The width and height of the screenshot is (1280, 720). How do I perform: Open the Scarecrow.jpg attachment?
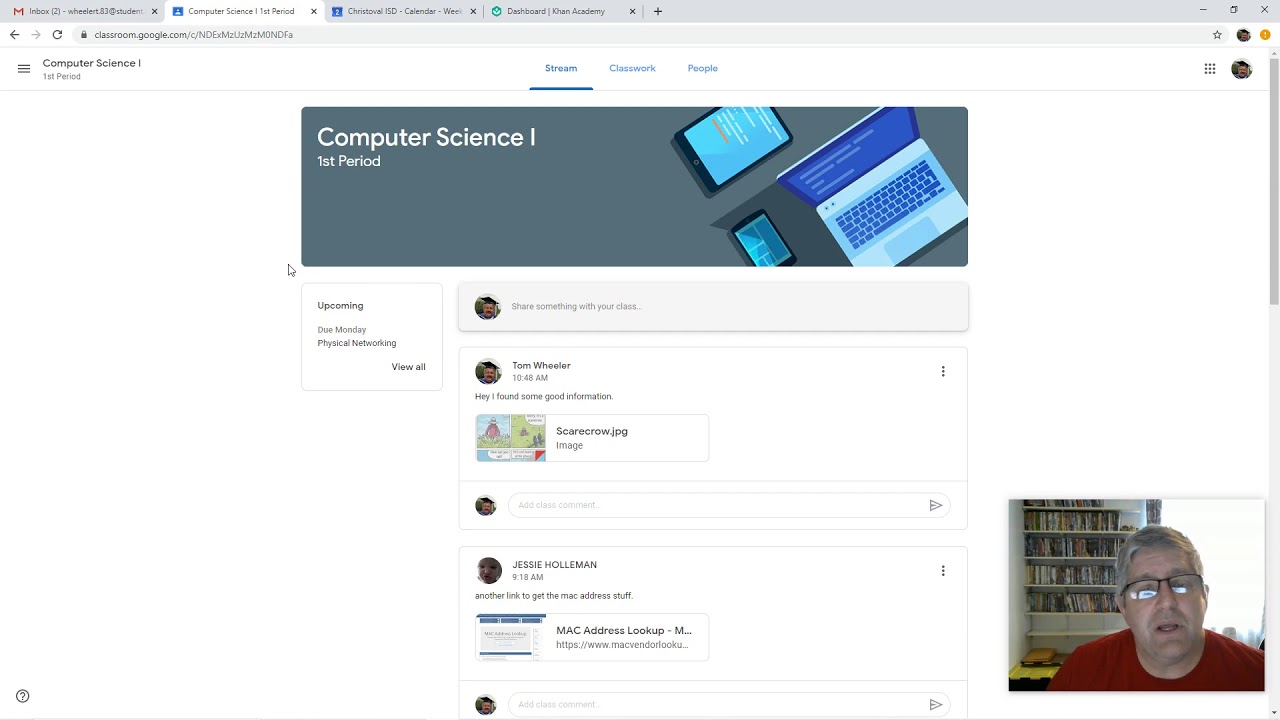[x=592, y=439]
